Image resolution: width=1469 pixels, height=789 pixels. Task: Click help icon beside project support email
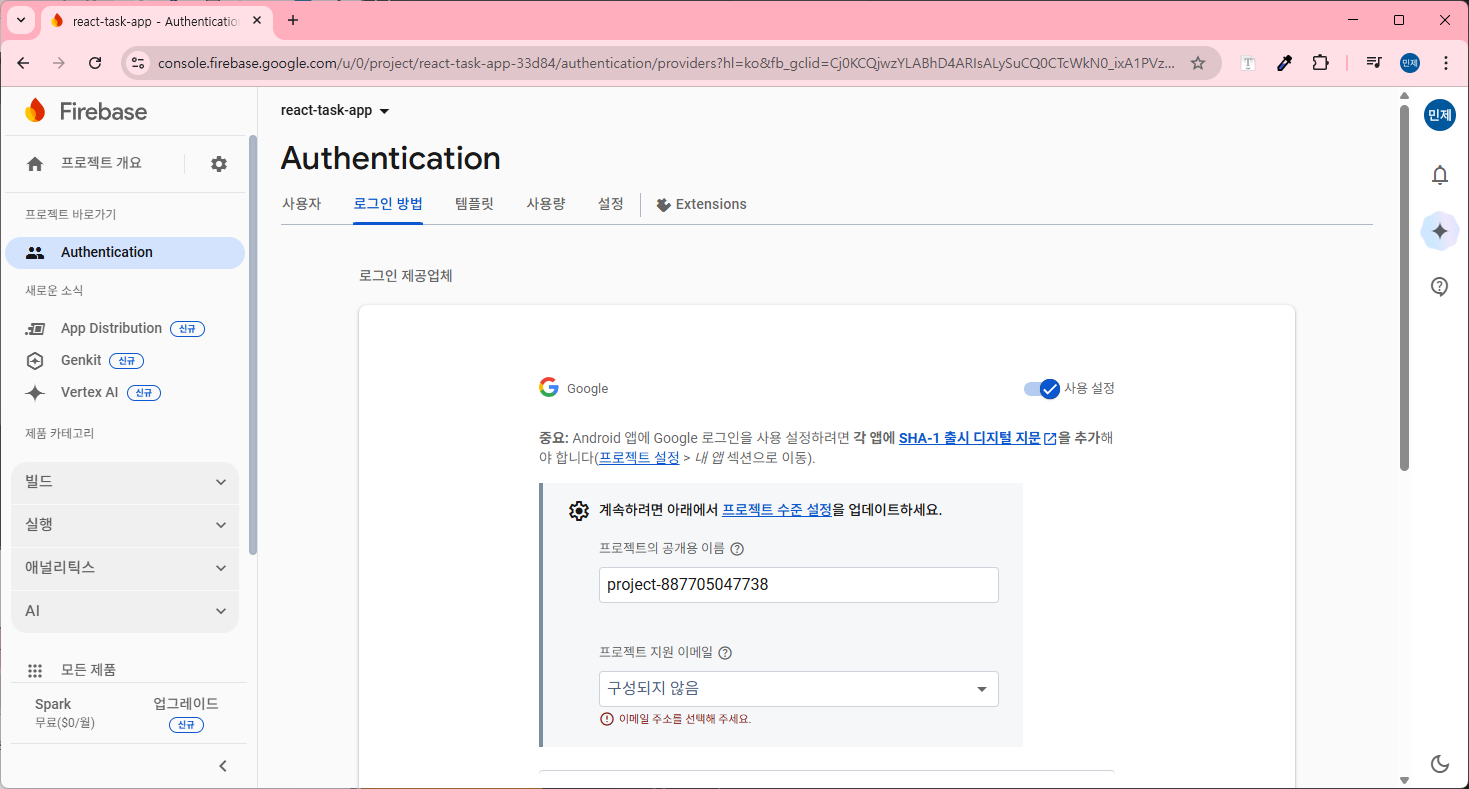point(725,653)
